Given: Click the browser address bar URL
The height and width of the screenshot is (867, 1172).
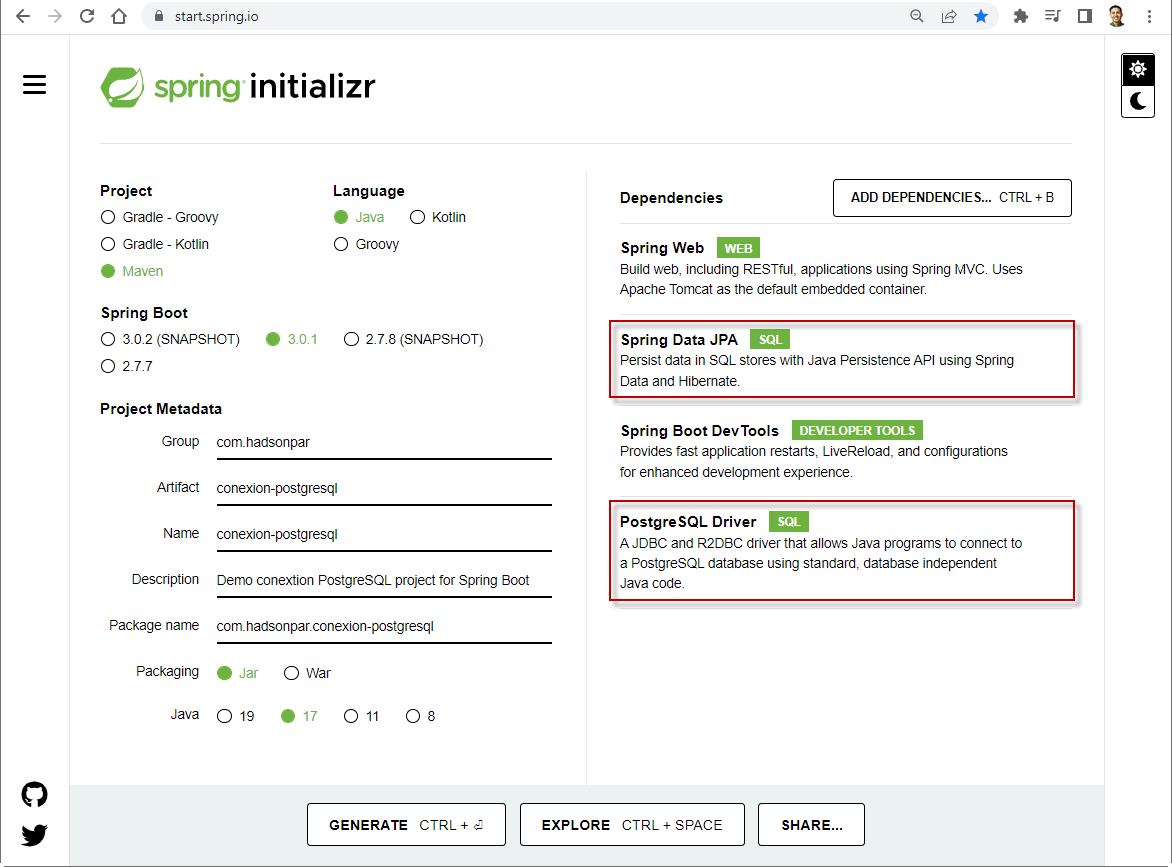Looking at the screenshot, I should point(217,16).
